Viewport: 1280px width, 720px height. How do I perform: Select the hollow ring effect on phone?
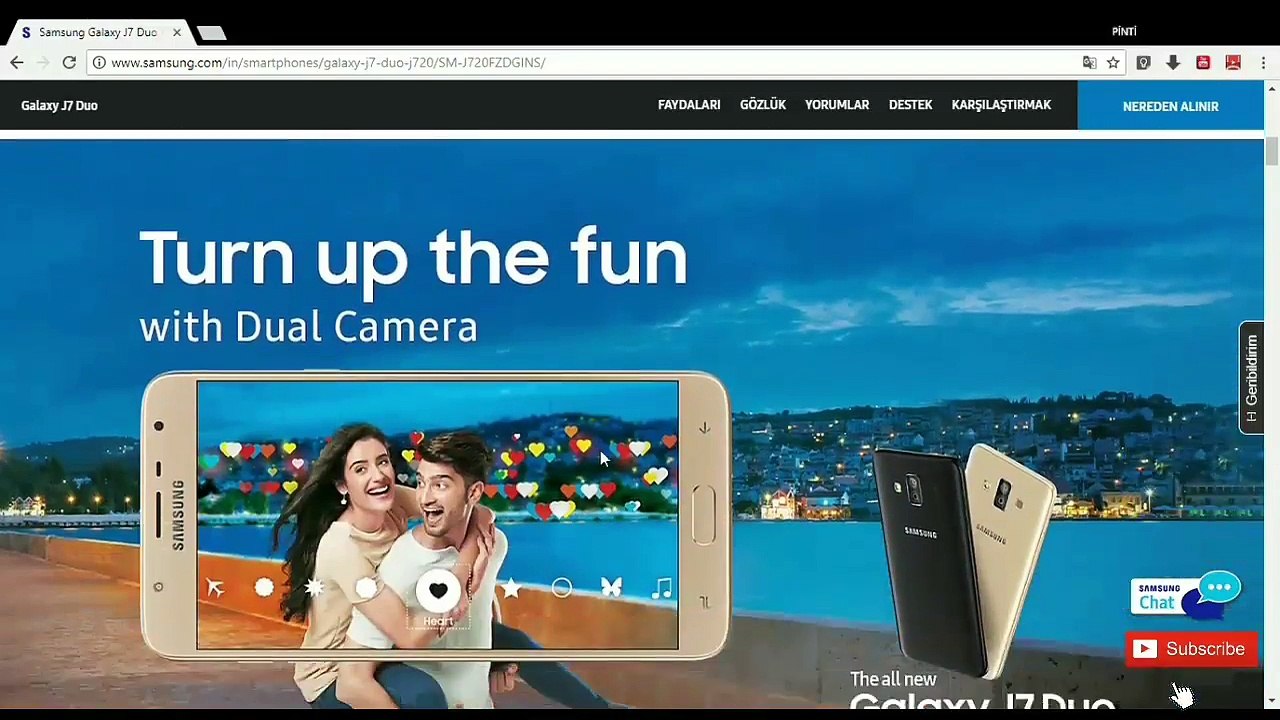point(562,588)
